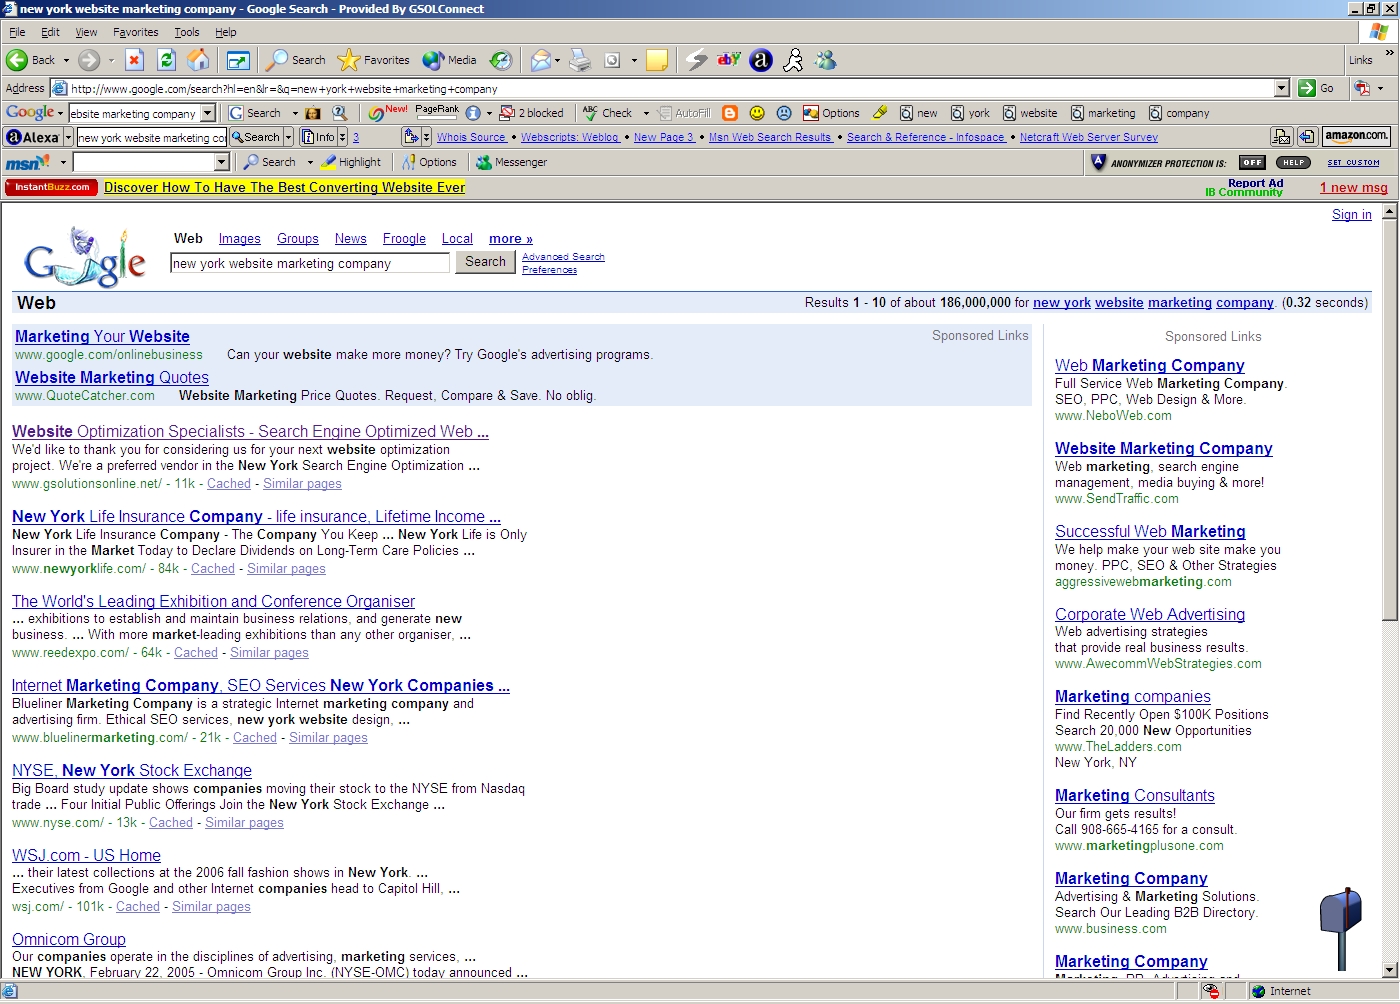The height and width of the screenshot is (1004, 1400).
Task: Open the Alexa logo dropdown arrow
Action: pos(68,137)
